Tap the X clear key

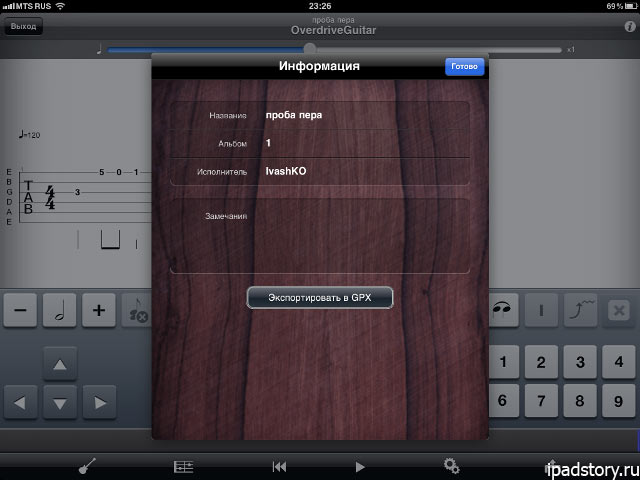619,310
